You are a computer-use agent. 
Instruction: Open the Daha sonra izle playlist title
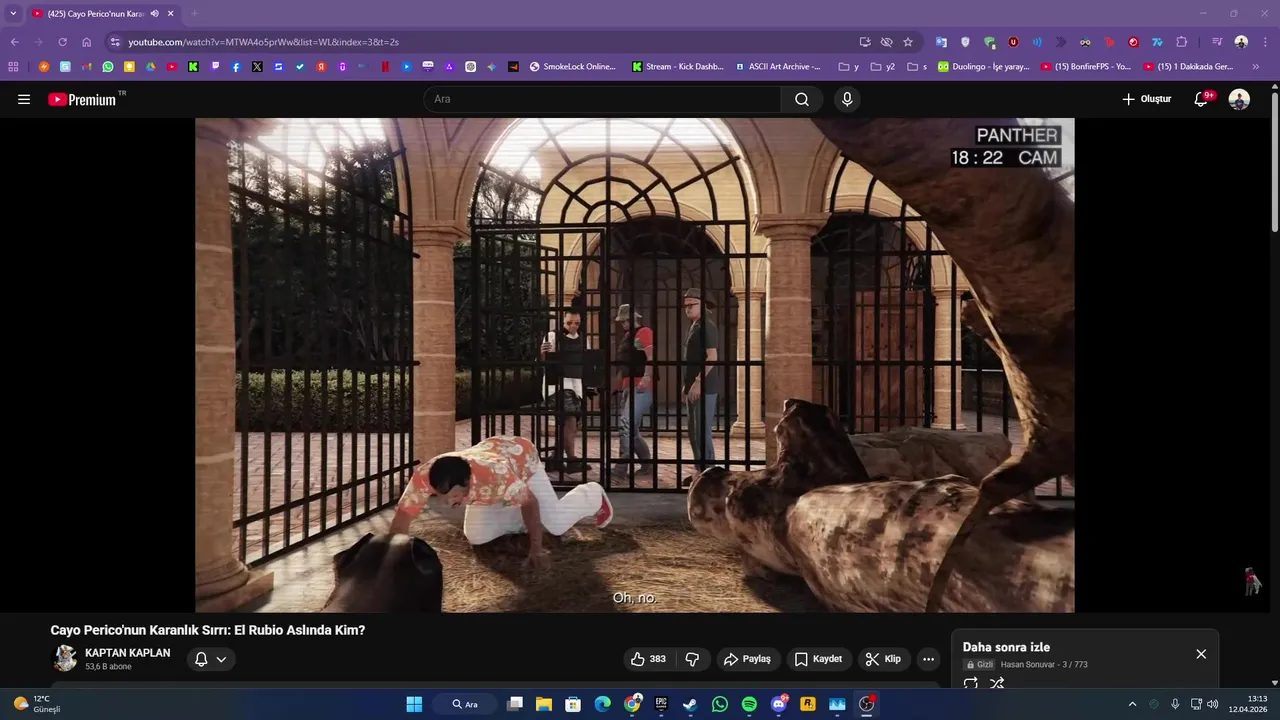[1006, 647]
